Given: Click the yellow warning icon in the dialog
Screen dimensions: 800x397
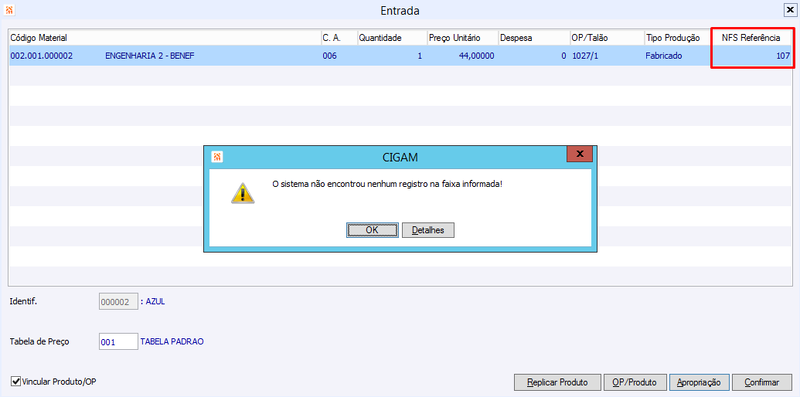Looking at the screenshot, I should (242, 193).
